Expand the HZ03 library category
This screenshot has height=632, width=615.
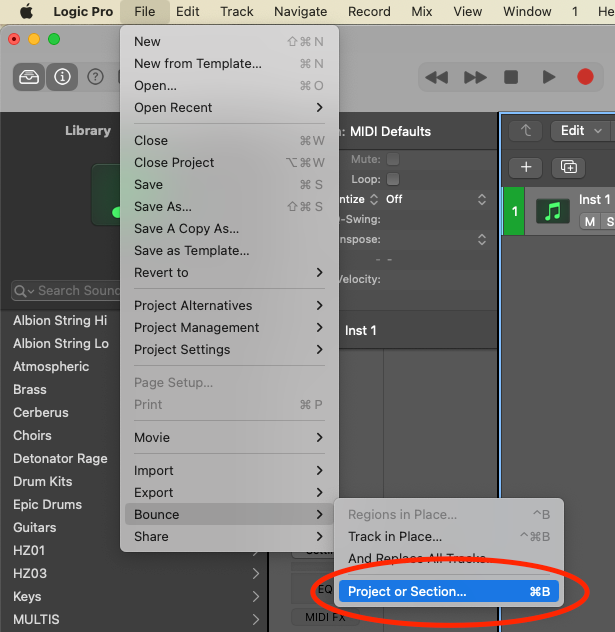click(x=256, y=573)
